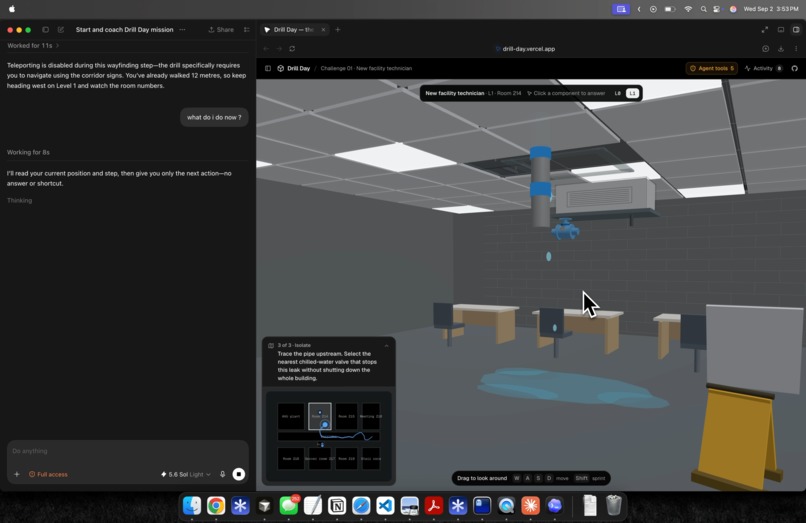Open the Activity panel button
Screen dimensions: 806x523
(763, 68)
